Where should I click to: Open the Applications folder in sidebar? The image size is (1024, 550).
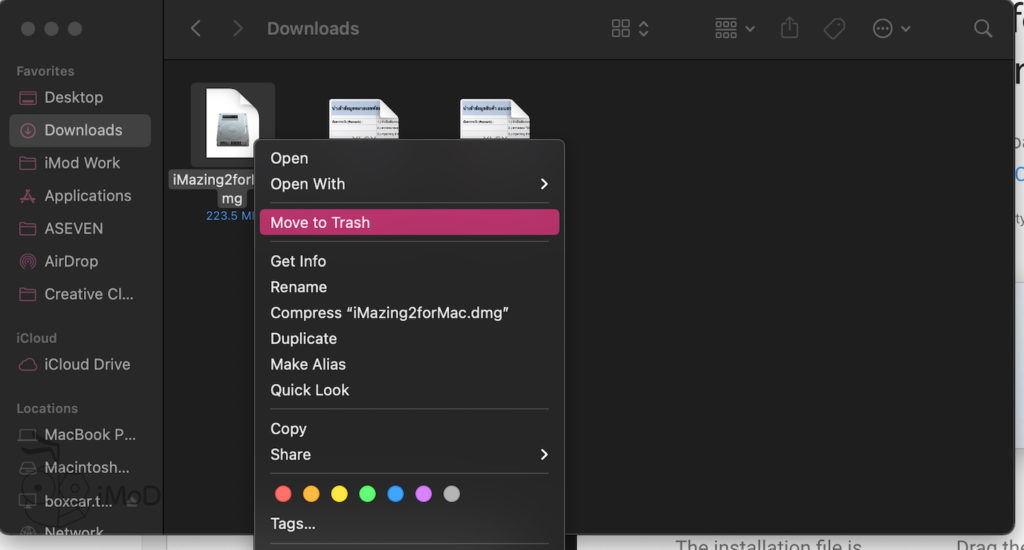[x=87, y=196]
